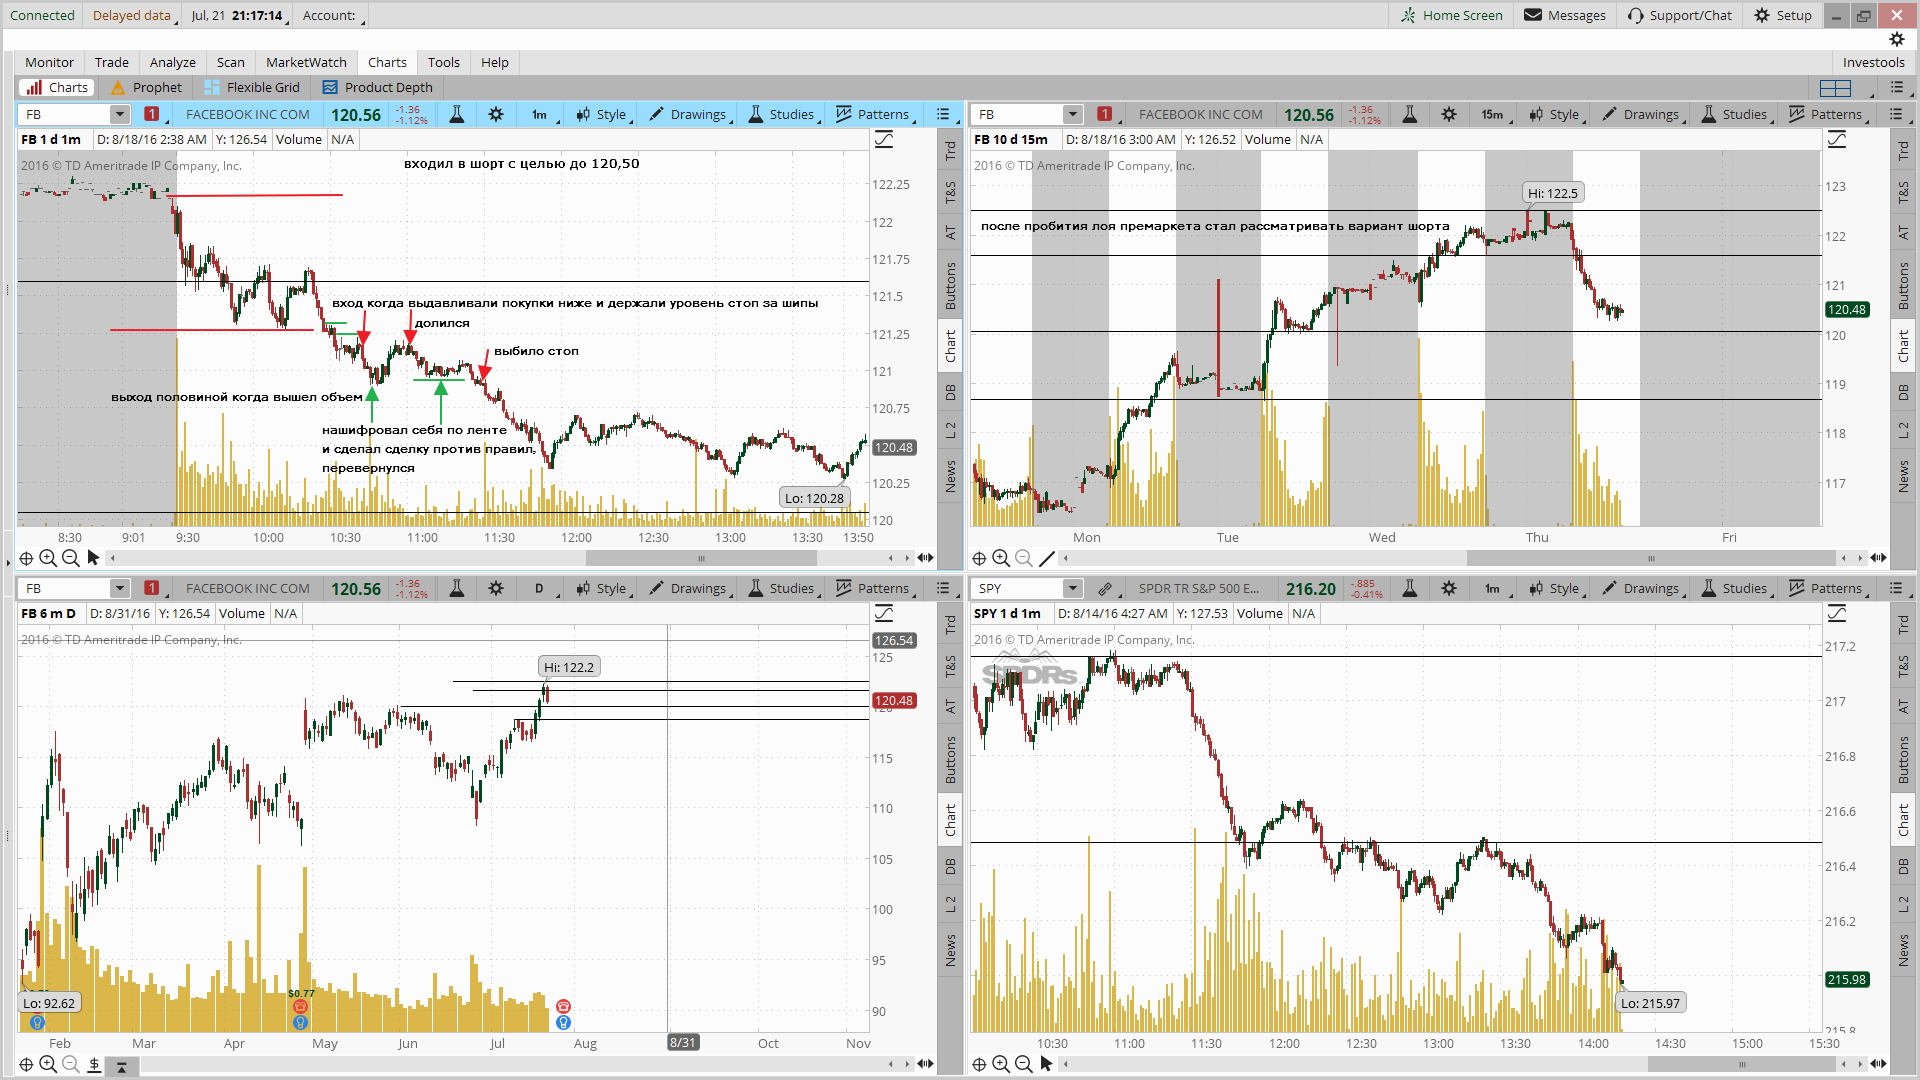Open symbol dropdown arrow in FB 1m chart
Viewport: 1920px width, 1080px height.
point(119,114)
